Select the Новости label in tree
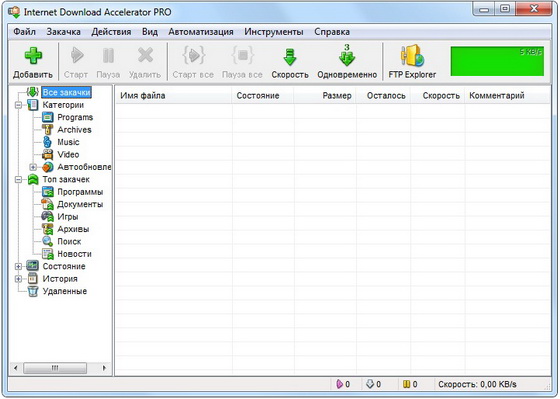The image size is (560, 399). (74, 254)
